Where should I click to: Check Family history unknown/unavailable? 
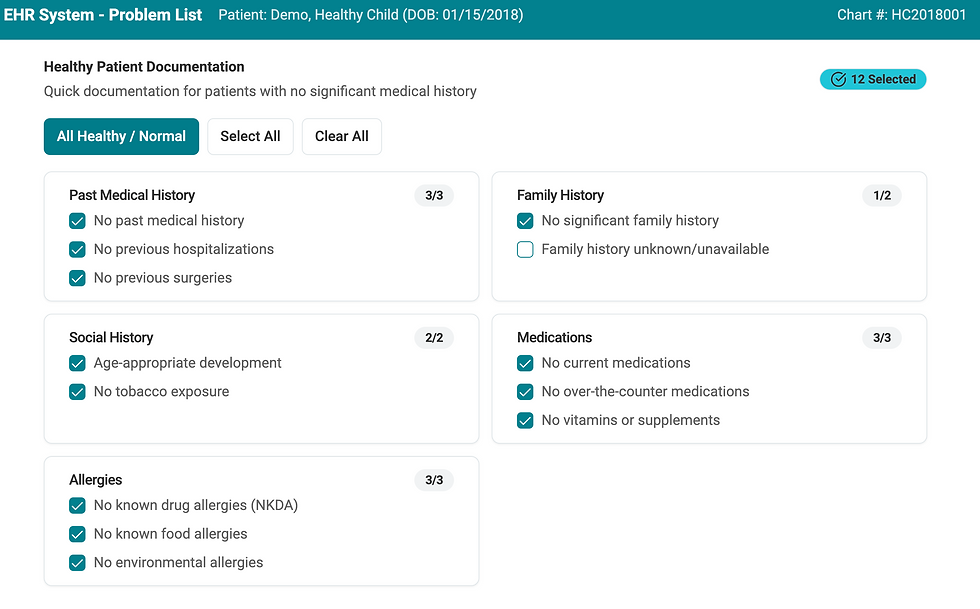point(525,250)
